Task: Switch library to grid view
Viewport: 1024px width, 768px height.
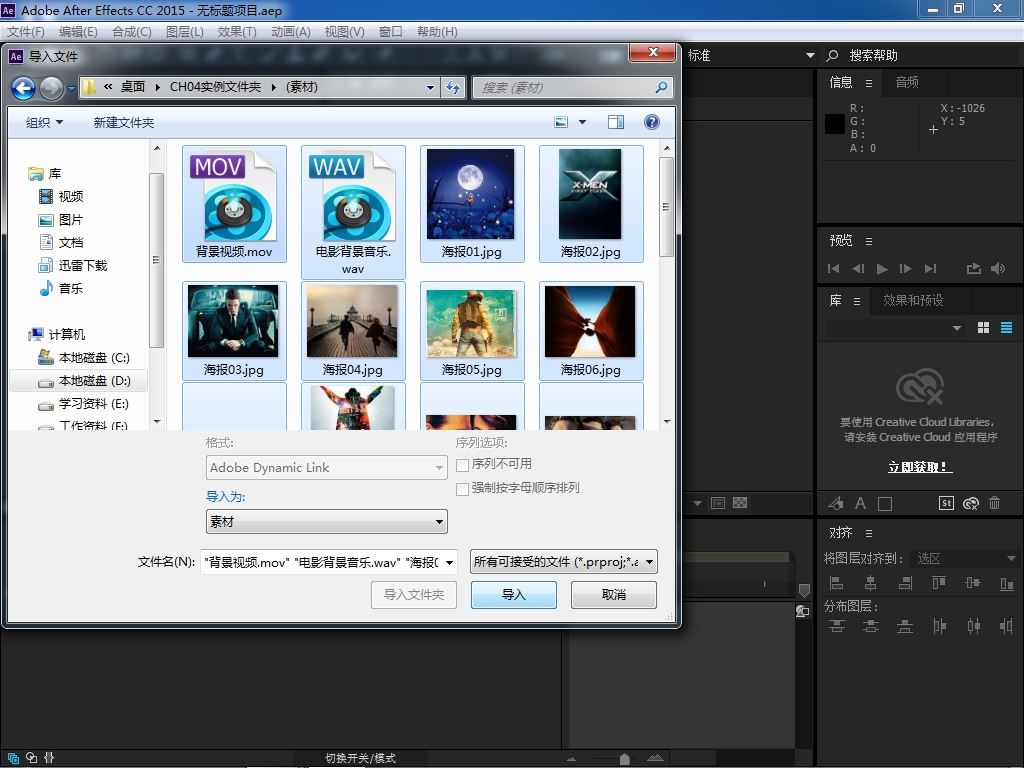Action: (984, 328)
